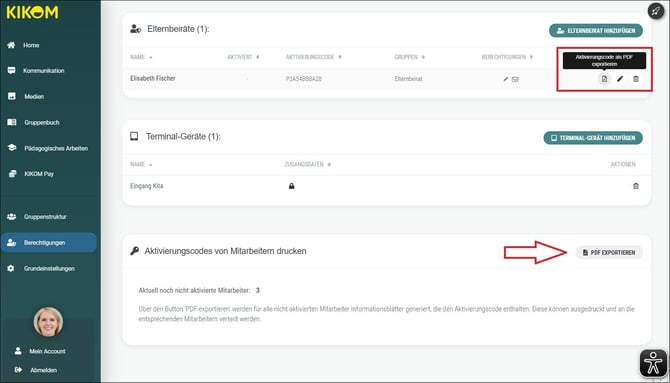Select Berechtigungen in sidebar
The image size is (670, 383).
(49, 242)
